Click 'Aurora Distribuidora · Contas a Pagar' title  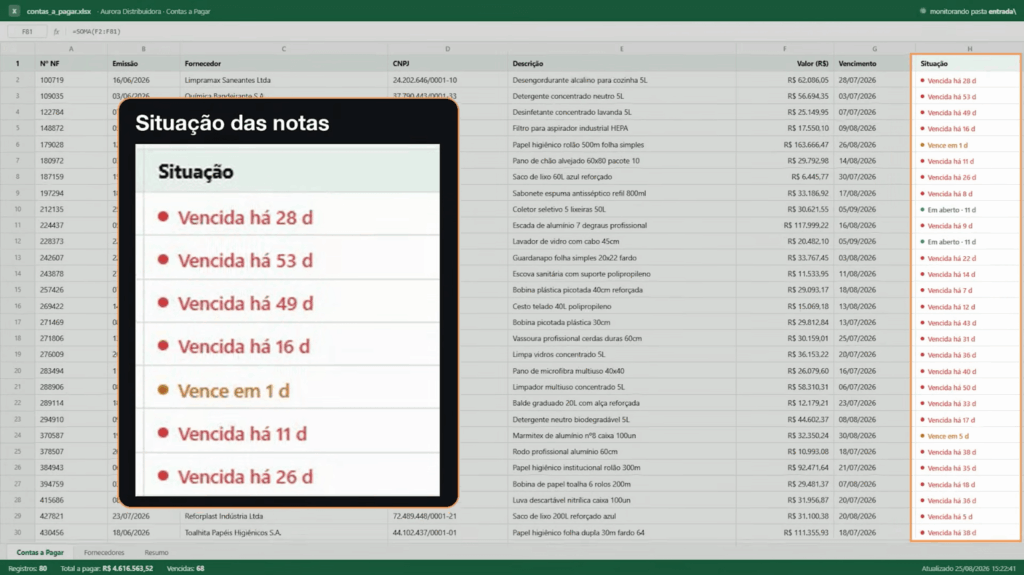(155, 11)
